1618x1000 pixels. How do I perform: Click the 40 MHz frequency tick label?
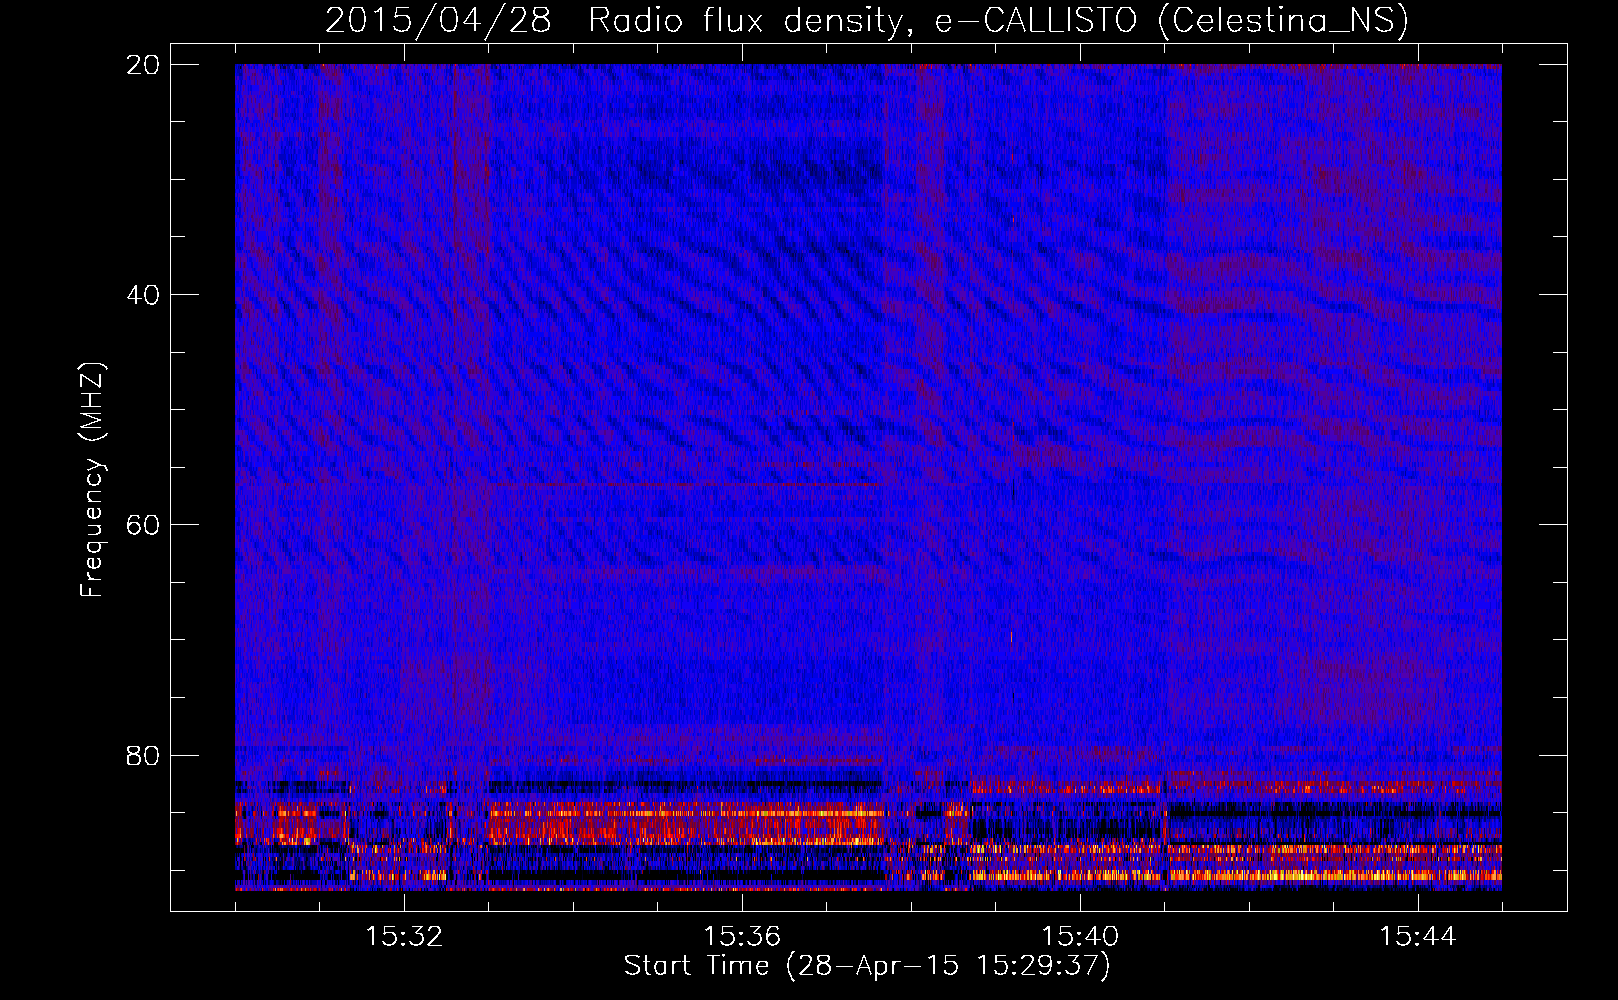(x=143, y=295)
